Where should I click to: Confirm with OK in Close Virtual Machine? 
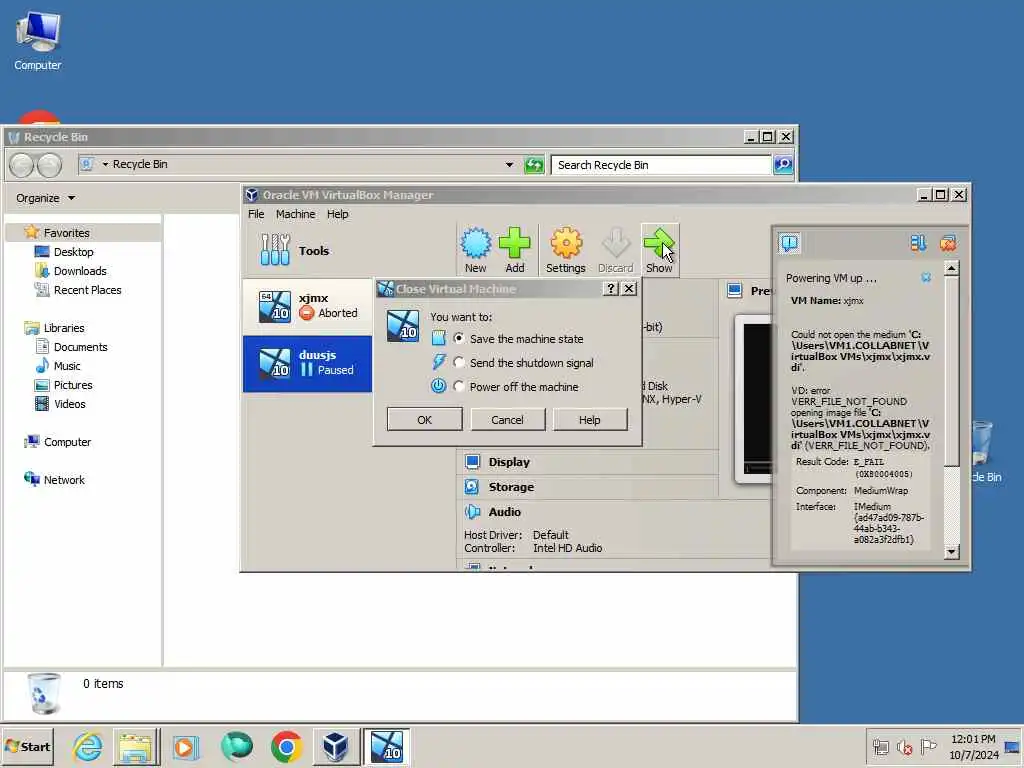pyautogui.click(x=424, y=419)
